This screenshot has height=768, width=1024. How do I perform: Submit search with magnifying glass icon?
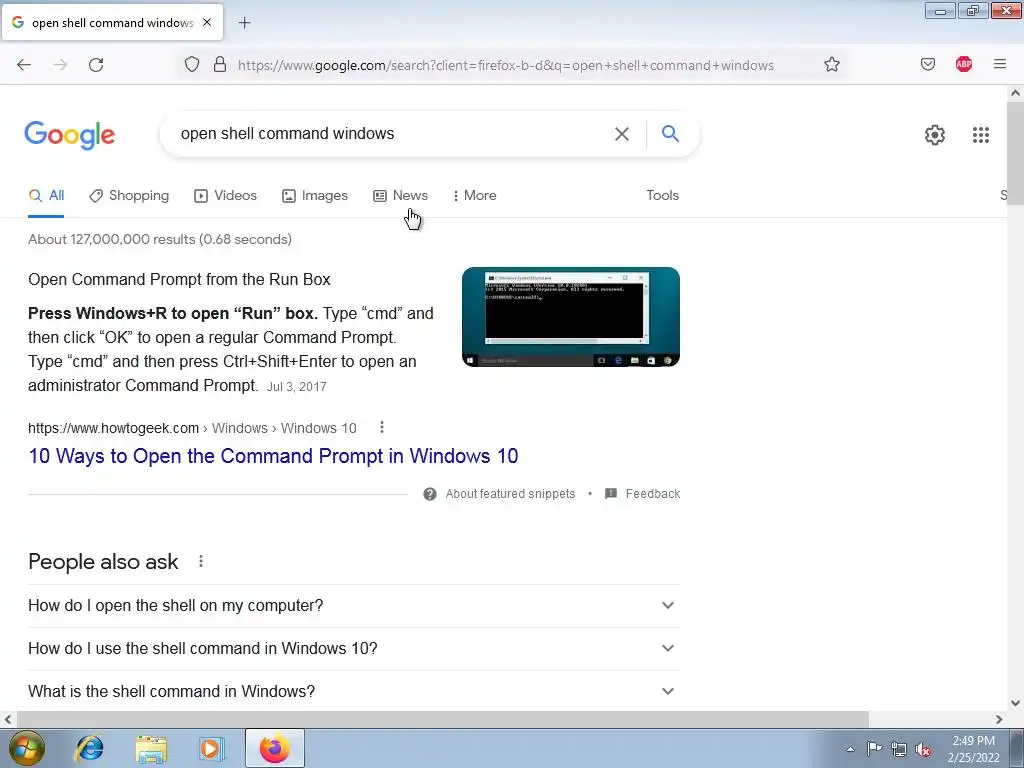(670, 133)
